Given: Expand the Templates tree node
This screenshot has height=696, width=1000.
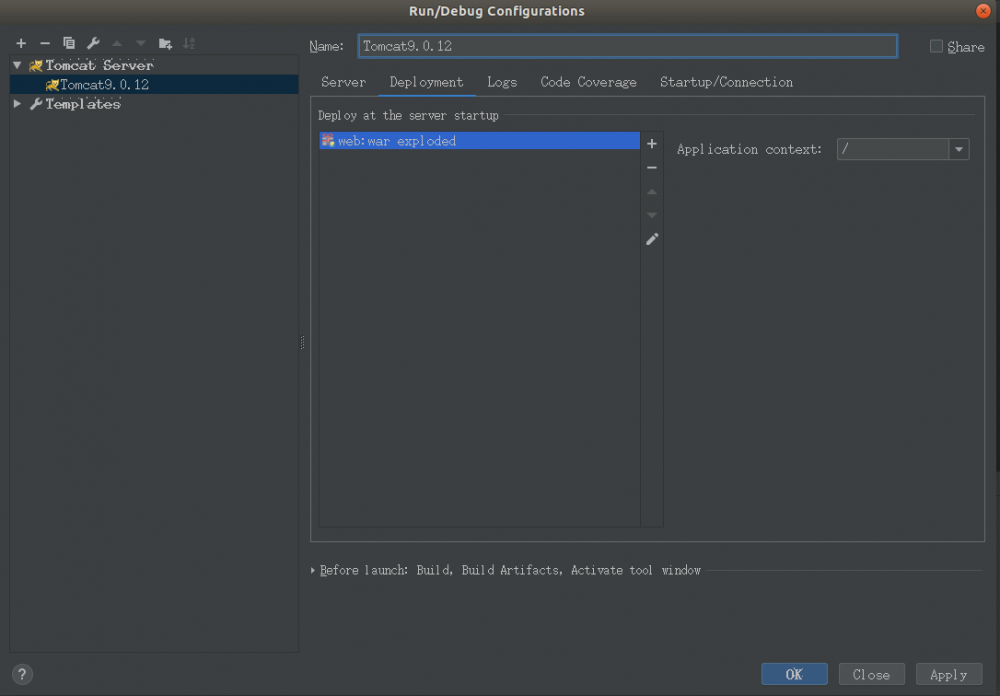Looking at the screenshot, I should coord(16,103).
